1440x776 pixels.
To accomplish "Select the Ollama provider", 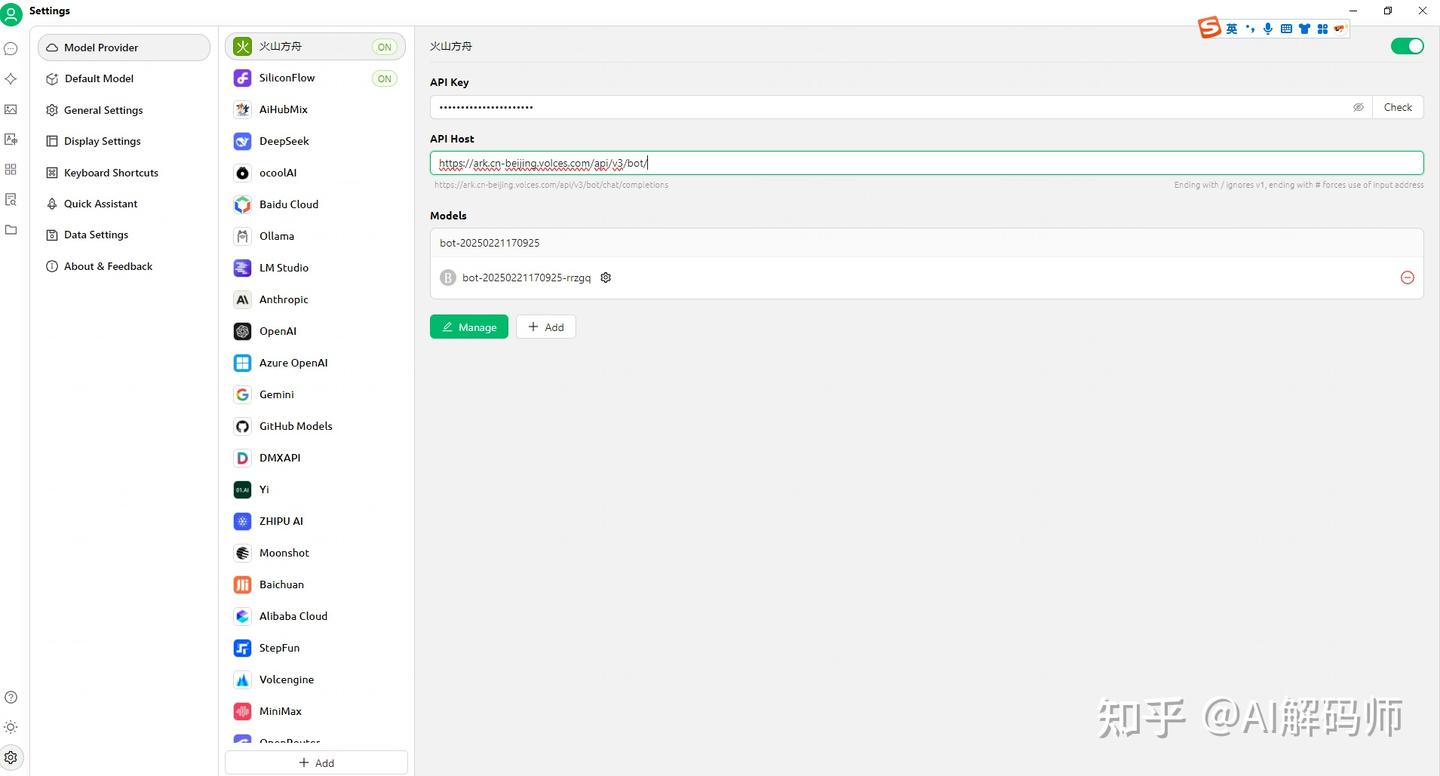I will pyautogui.click(x=315, y=236).
